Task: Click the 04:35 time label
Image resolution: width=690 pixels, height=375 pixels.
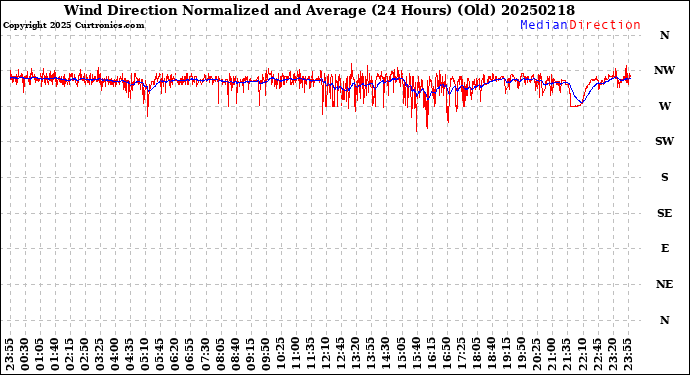Action: tap(130, 354)
